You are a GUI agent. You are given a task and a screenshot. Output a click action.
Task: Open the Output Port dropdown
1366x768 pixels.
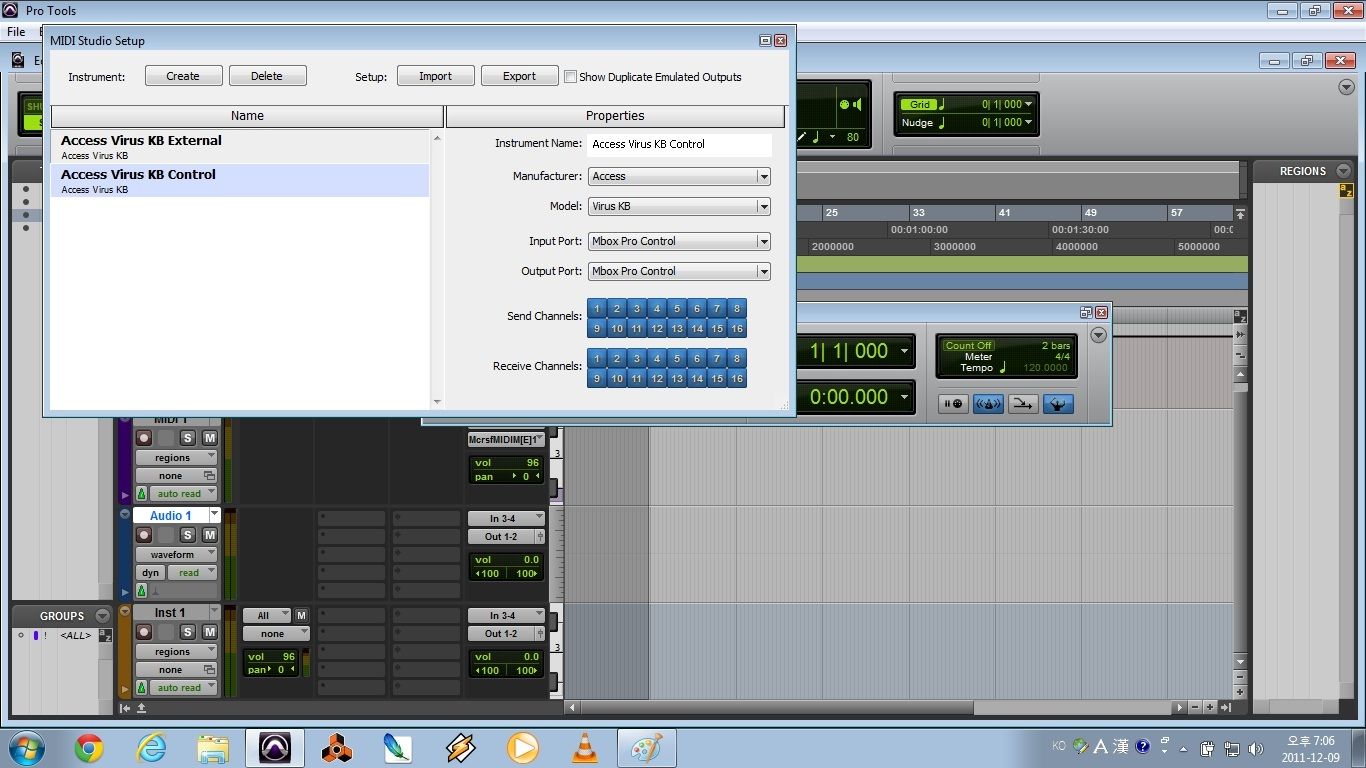click(679, 271)
